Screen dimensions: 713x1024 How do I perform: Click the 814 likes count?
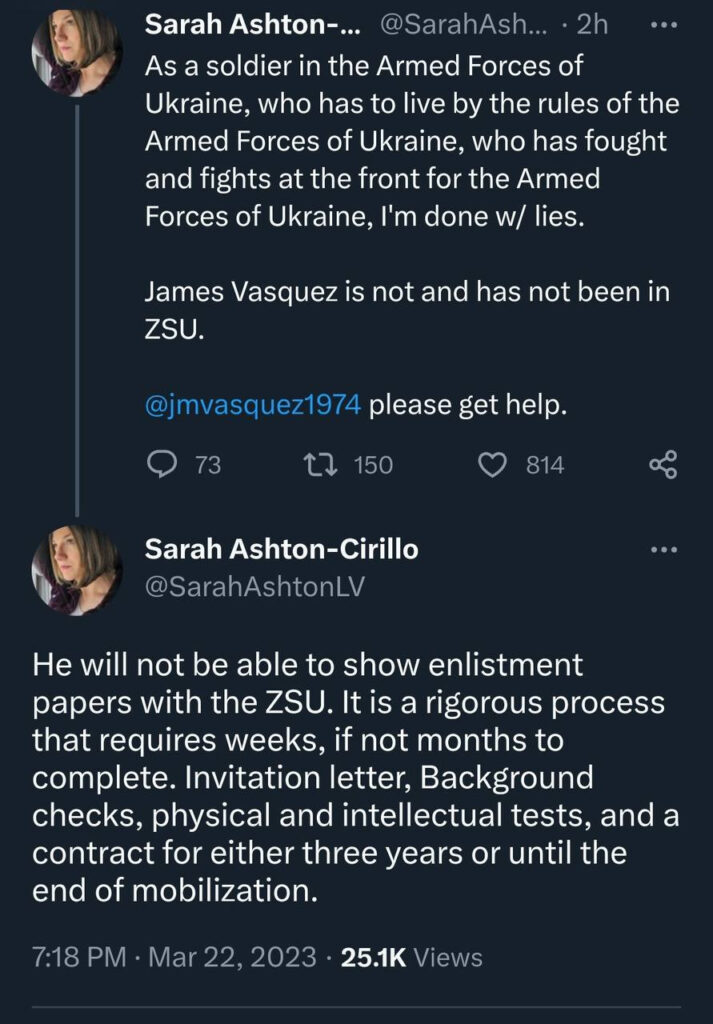pos(545,465)
